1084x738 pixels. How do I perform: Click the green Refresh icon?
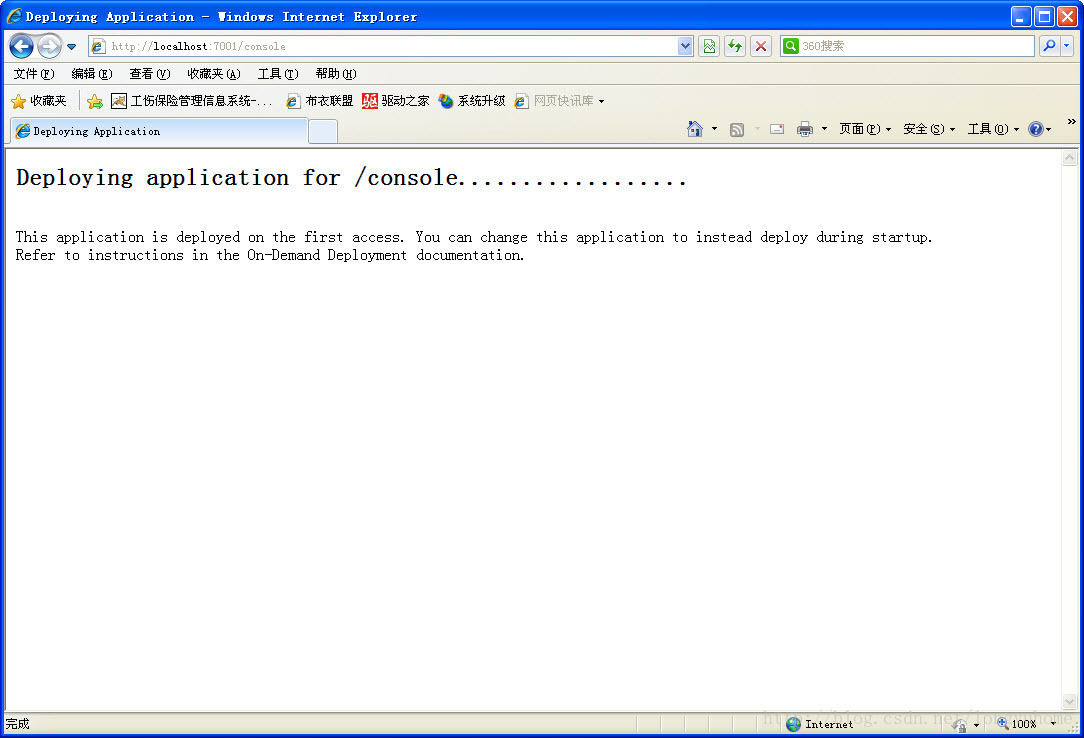(x=735, y=46)
